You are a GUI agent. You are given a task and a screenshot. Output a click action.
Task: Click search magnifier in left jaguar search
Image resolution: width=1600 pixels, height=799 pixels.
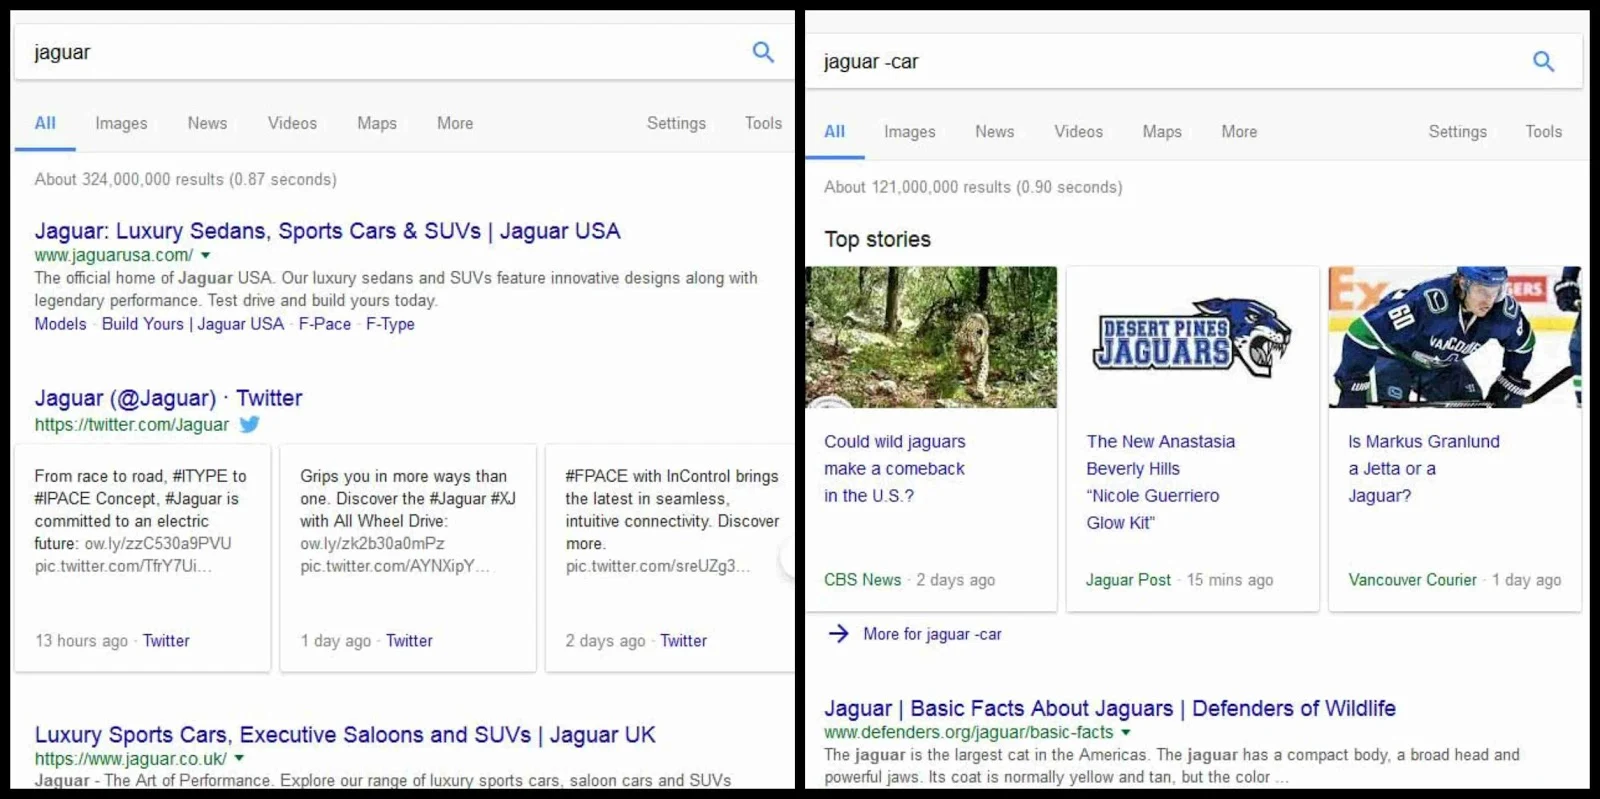pyautogui.click(x=763, y=52)
